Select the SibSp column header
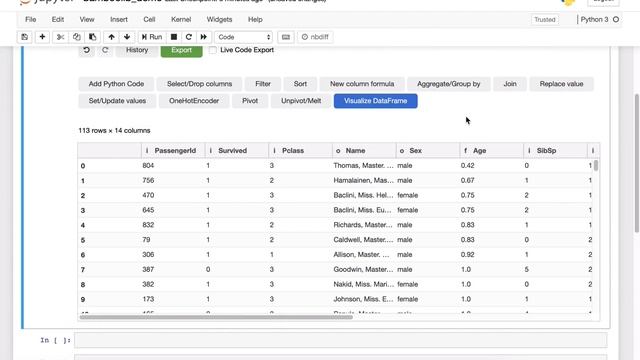Viewport: 640px width, 360px height. (x=555, y=151)
